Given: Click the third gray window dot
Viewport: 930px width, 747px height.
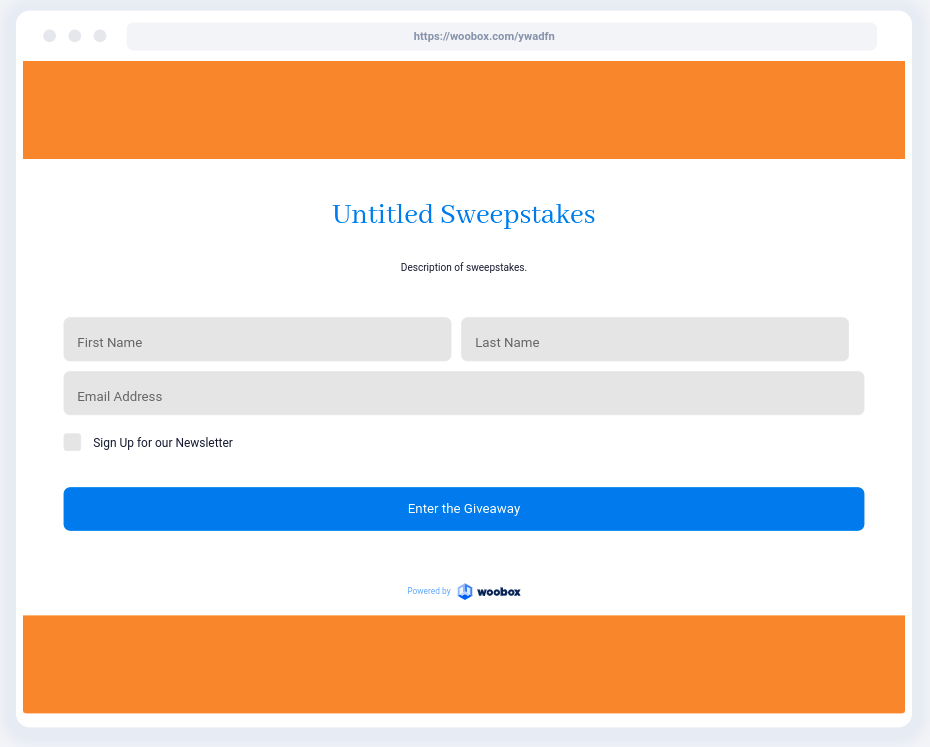Looking at the screenshot, I should [100, 36].
